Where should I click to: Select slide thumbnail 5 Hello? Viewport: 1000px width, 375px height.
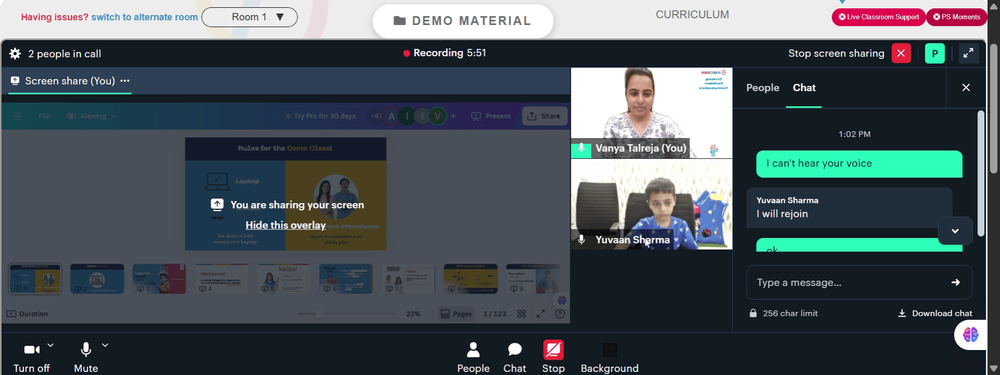point(284,279)
